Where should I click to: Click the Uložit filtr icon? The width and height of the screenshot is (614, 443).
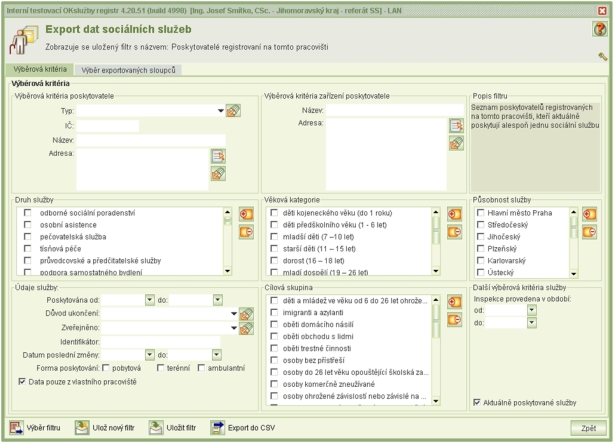click(x=156, y=428)
